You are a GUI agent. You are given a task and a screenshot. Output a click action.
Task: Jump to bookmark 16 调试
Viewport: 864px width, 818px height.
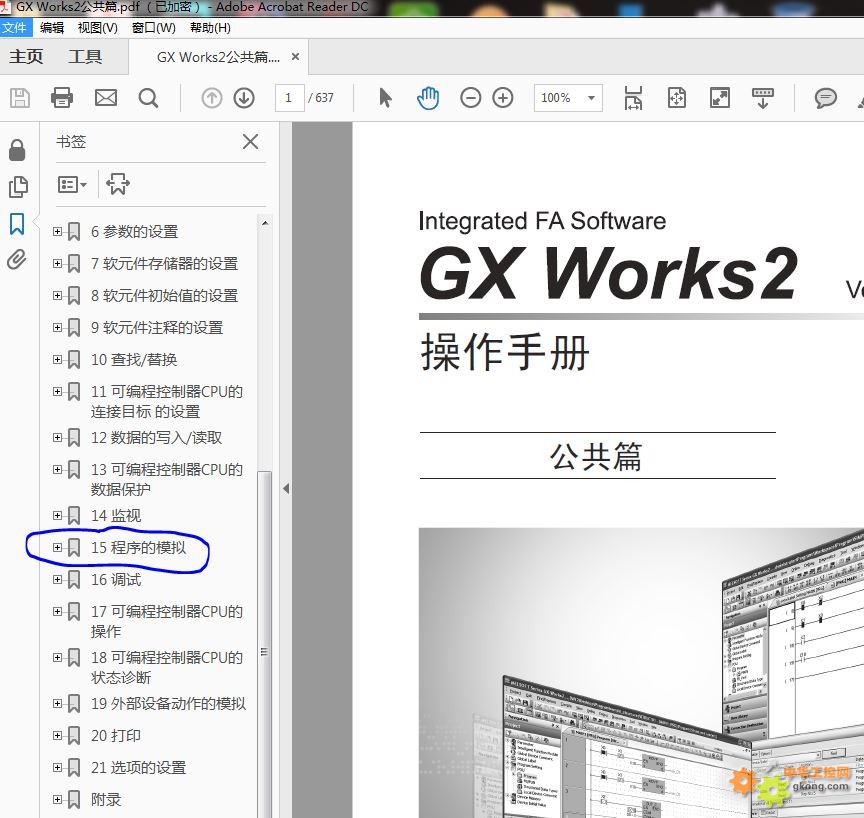pos(116,579)
